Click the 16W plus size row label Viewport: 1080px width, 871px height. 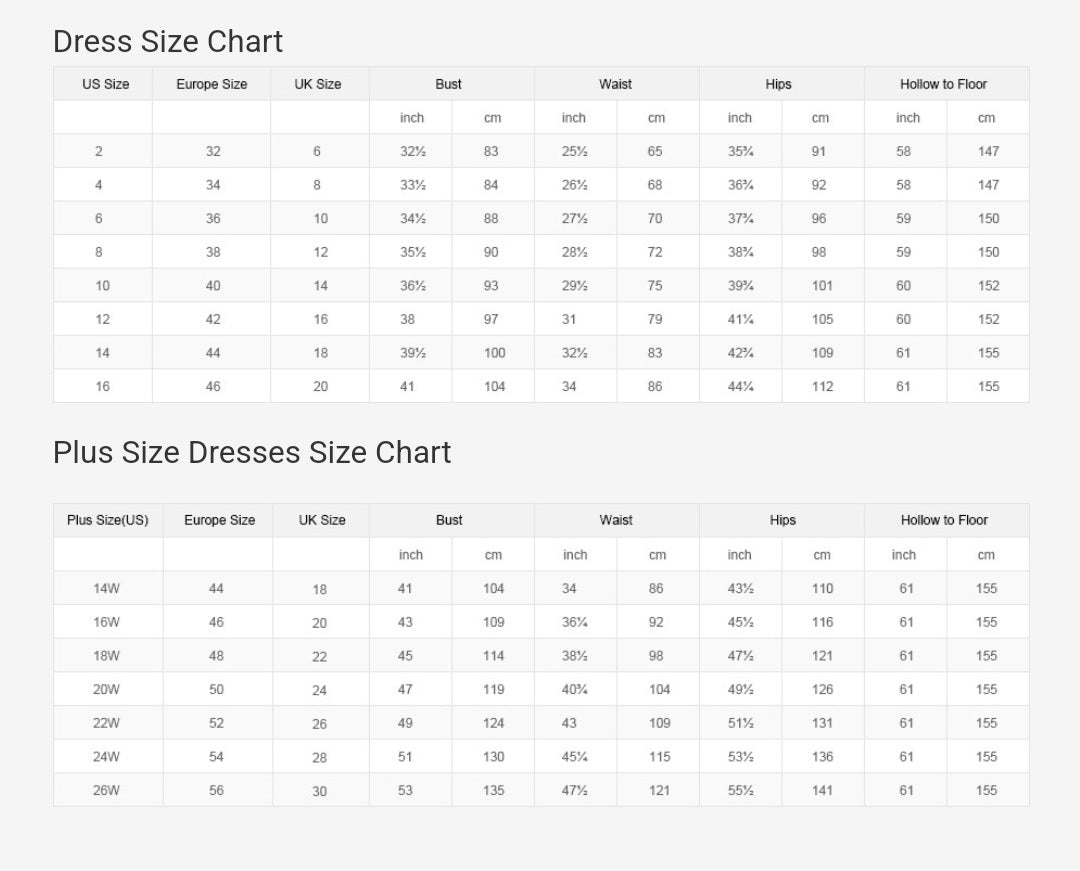pyautogui.click(x=106, y=622)
